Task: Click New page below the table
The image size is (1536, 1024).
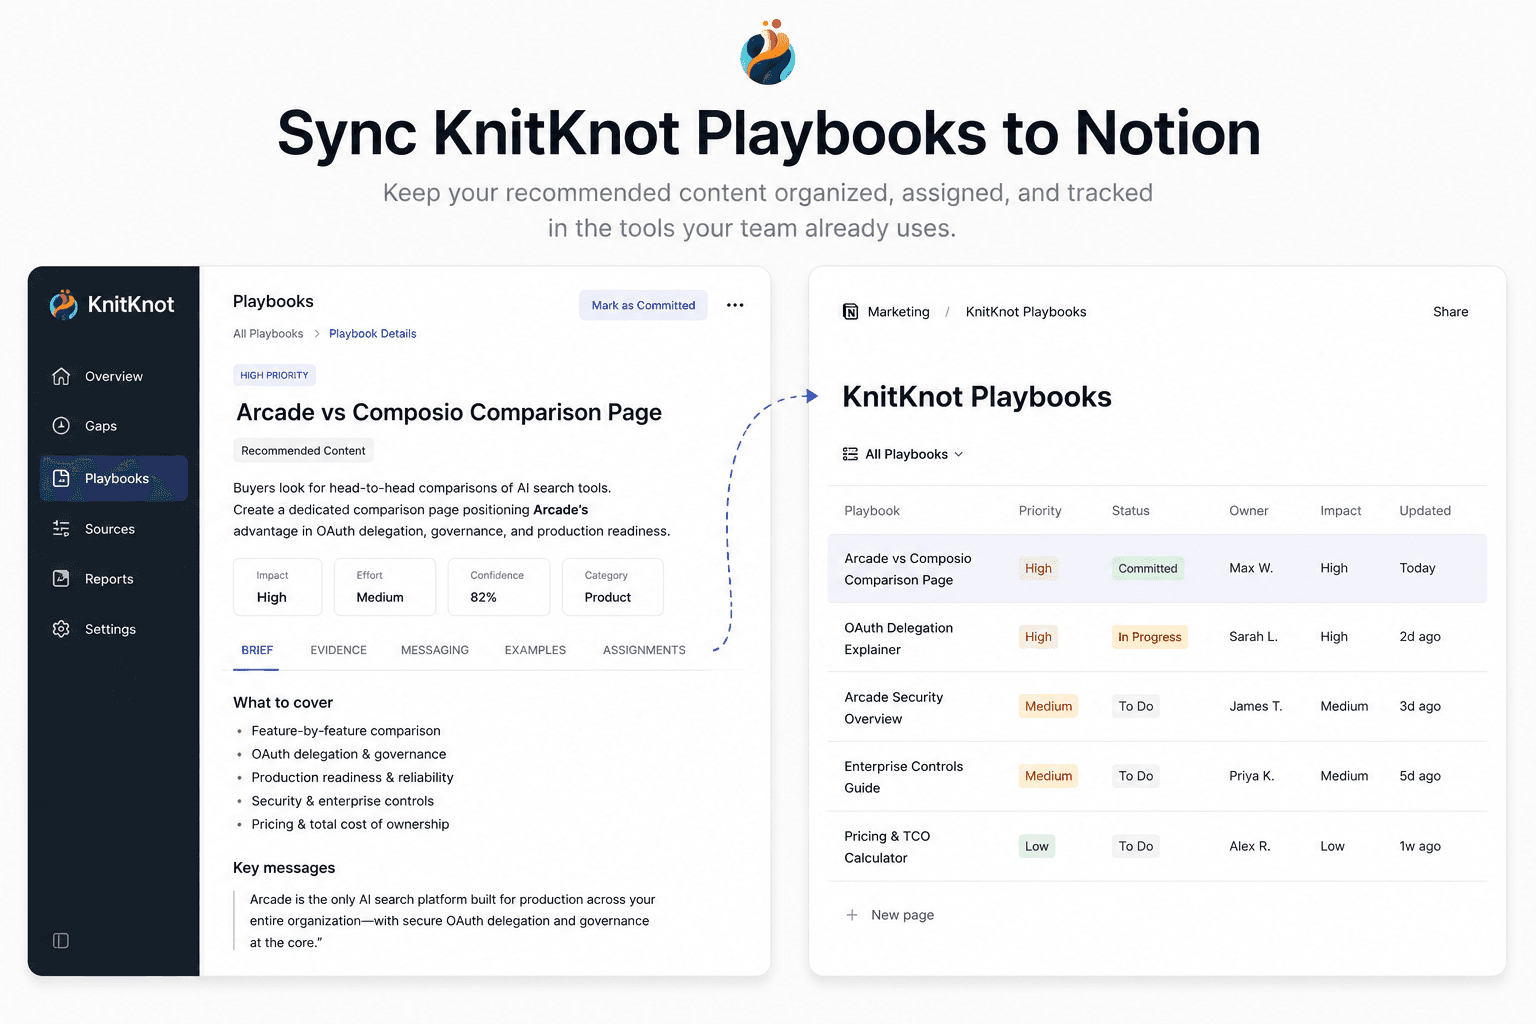Action: point(902,915)
